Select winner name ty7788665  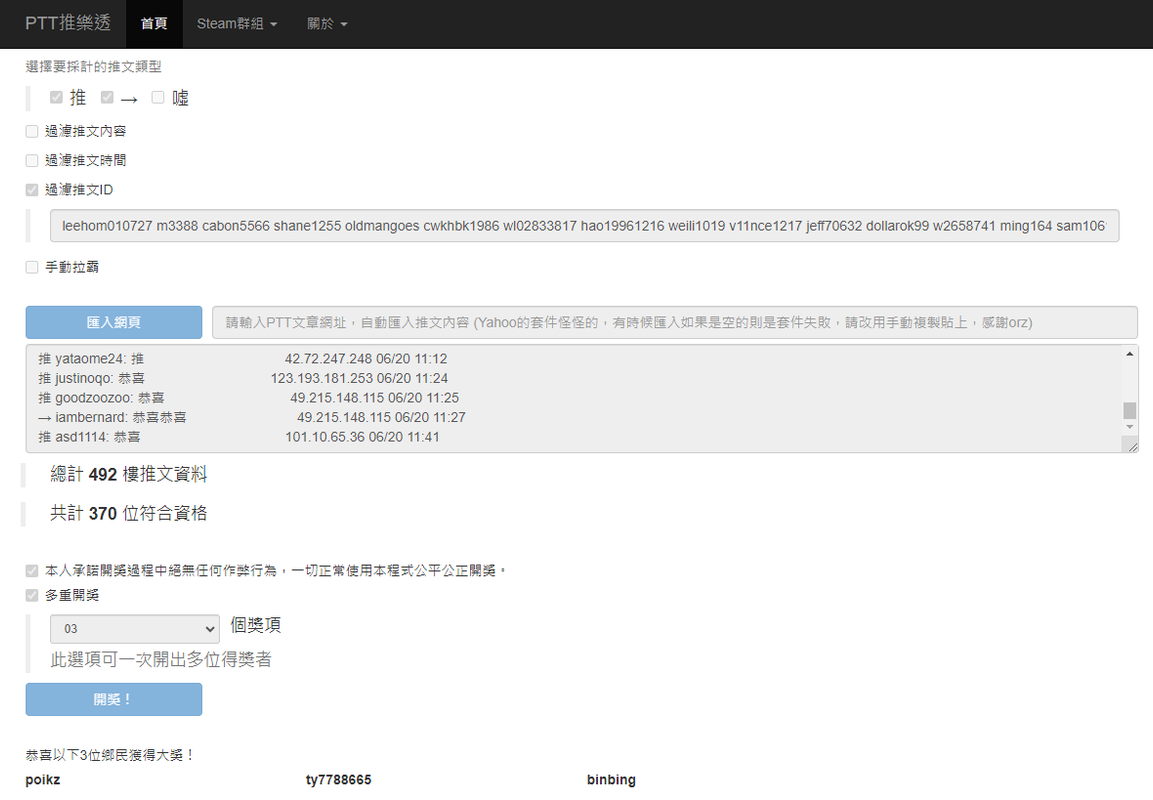point(338,779)
